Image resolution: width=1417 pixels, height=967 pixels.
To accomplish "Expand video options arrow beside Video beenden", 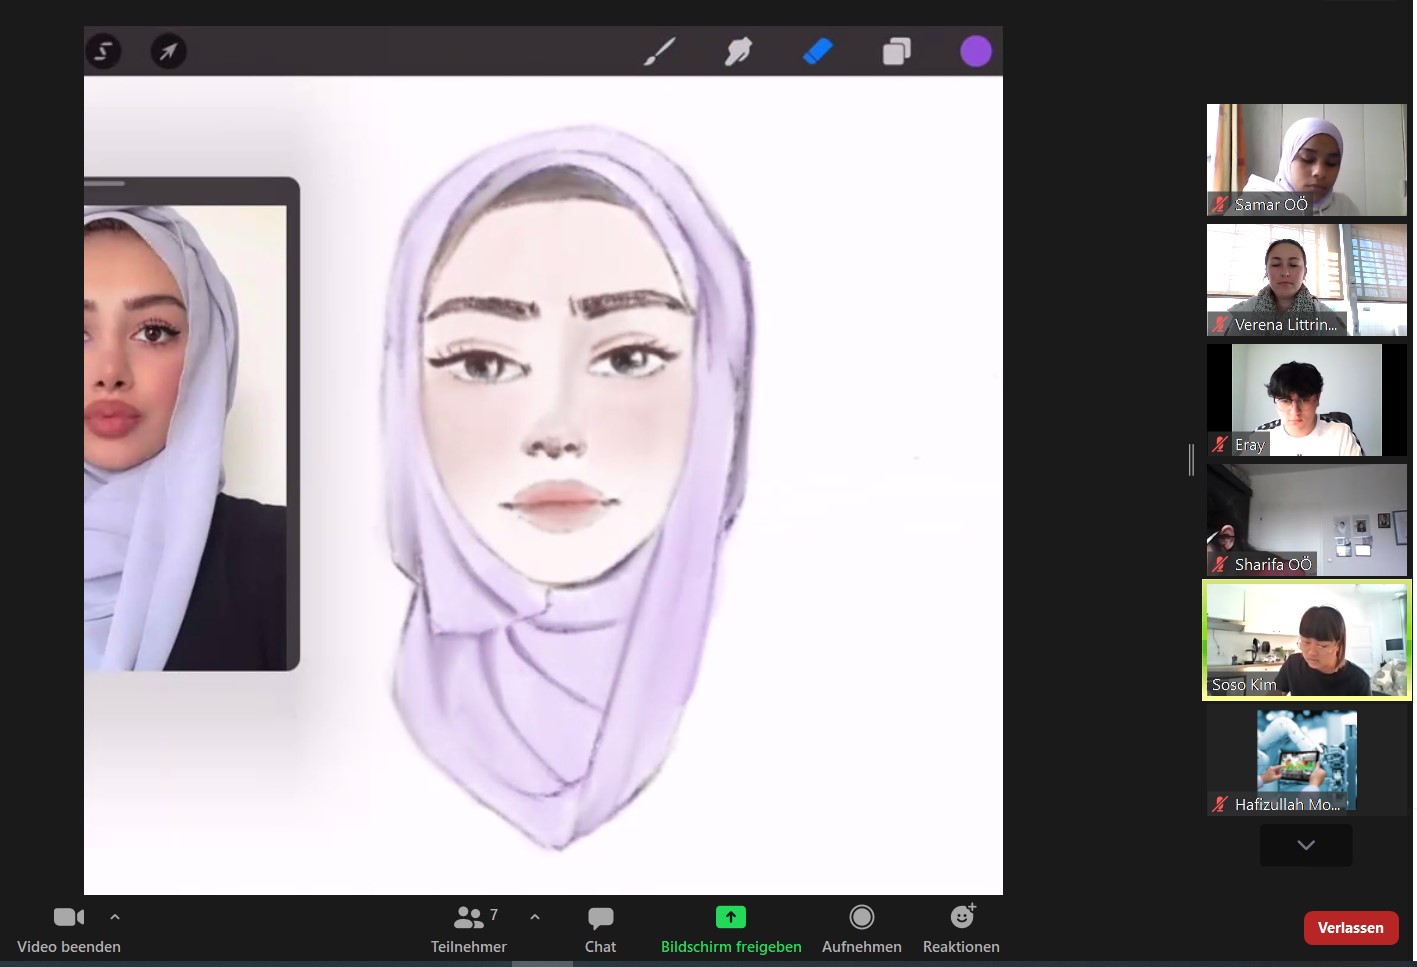I will coord(115,916).
